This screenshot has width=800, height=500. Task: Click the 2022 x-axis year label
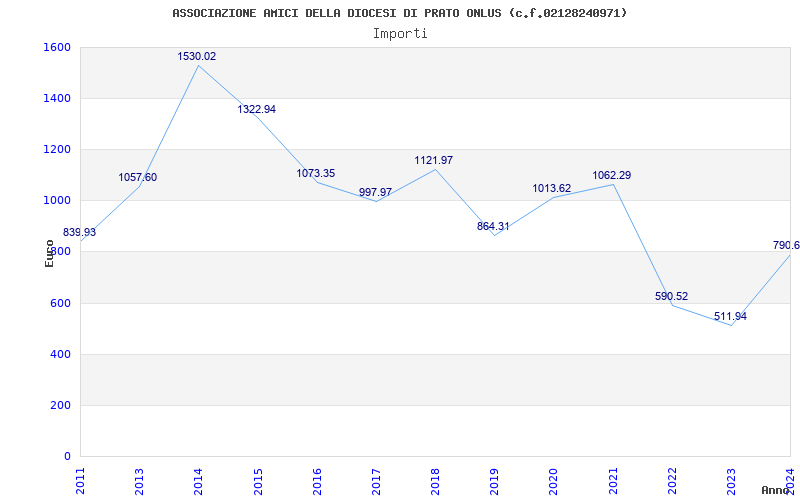pyautogui.click(x=672, y=481)
